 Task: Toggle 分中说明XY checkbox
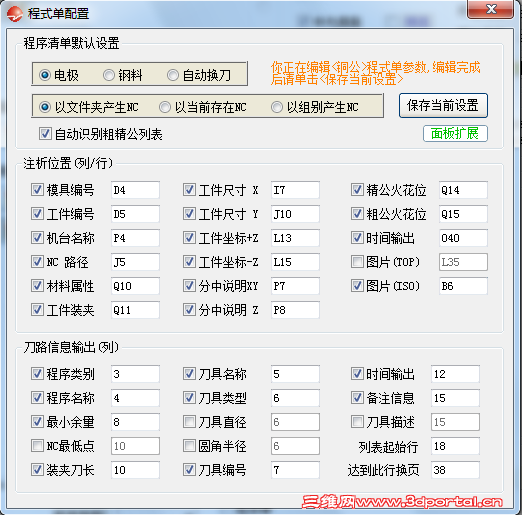click(189, 286)
